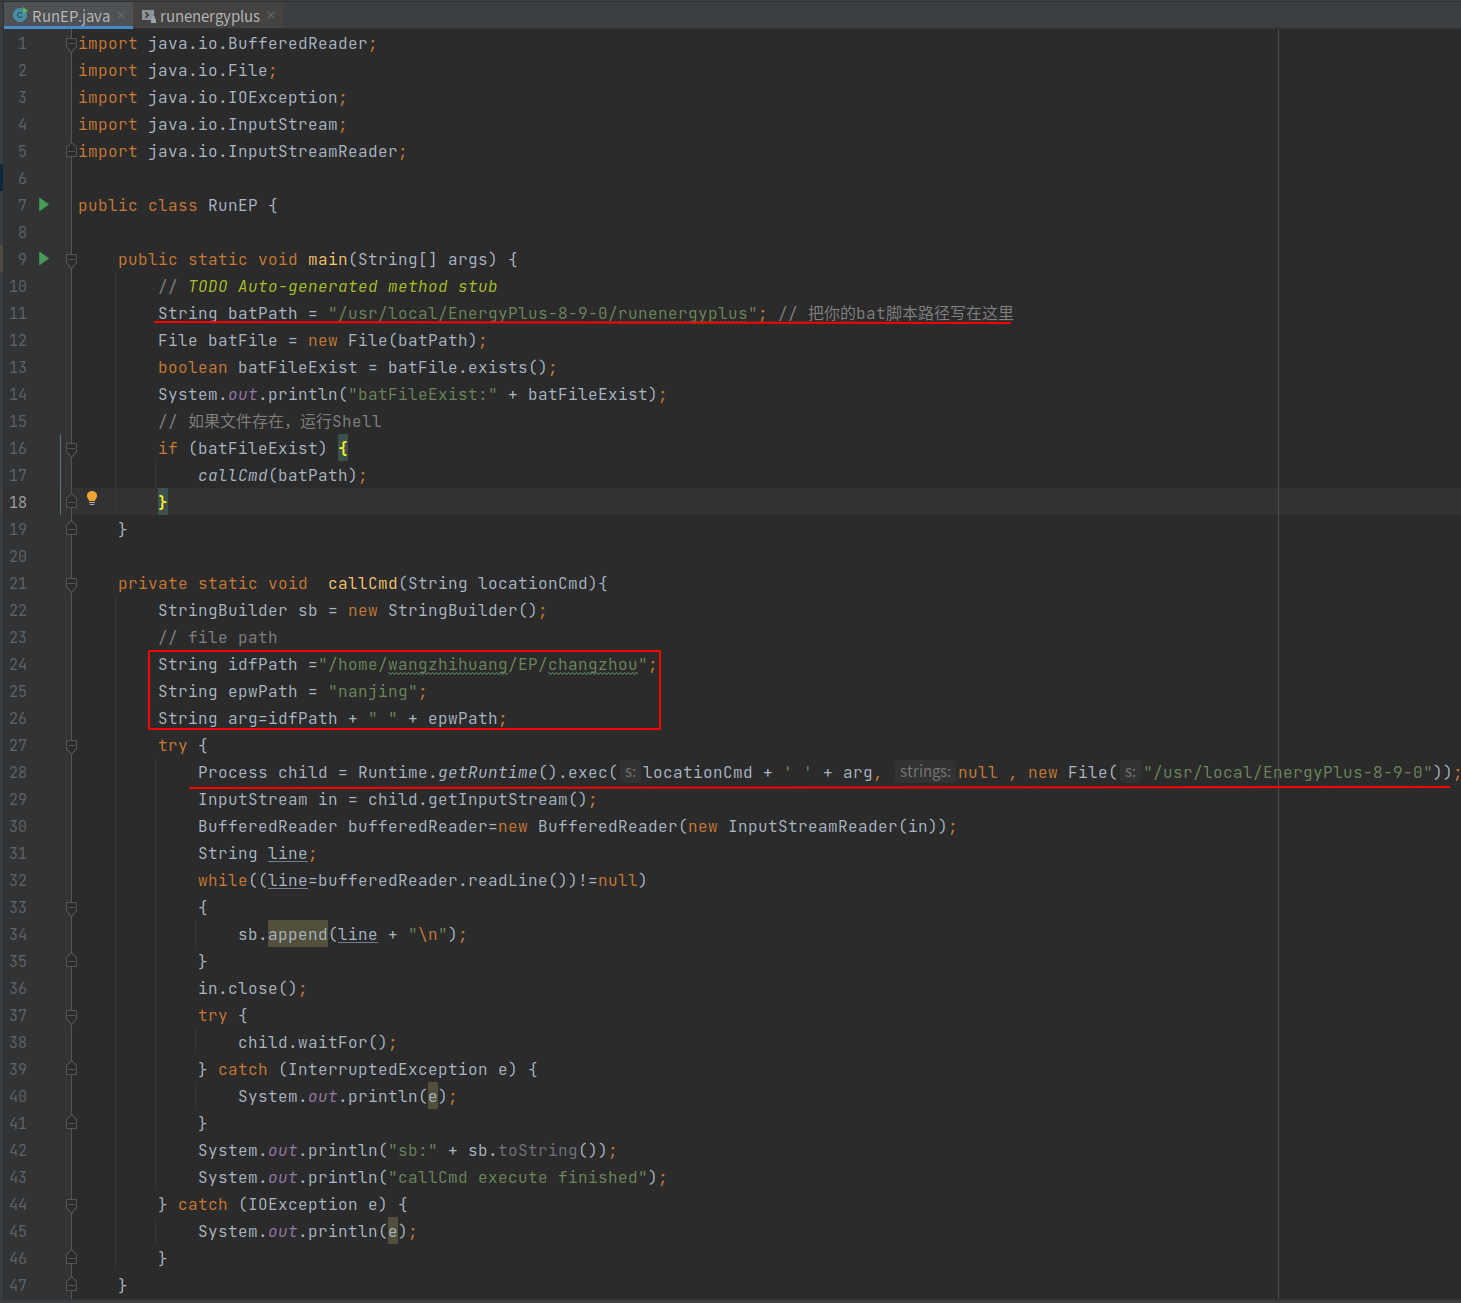This screenshot has width=1461, height=1303.
Task: Click the in.close() statement
Action: [x=252, y=988]
